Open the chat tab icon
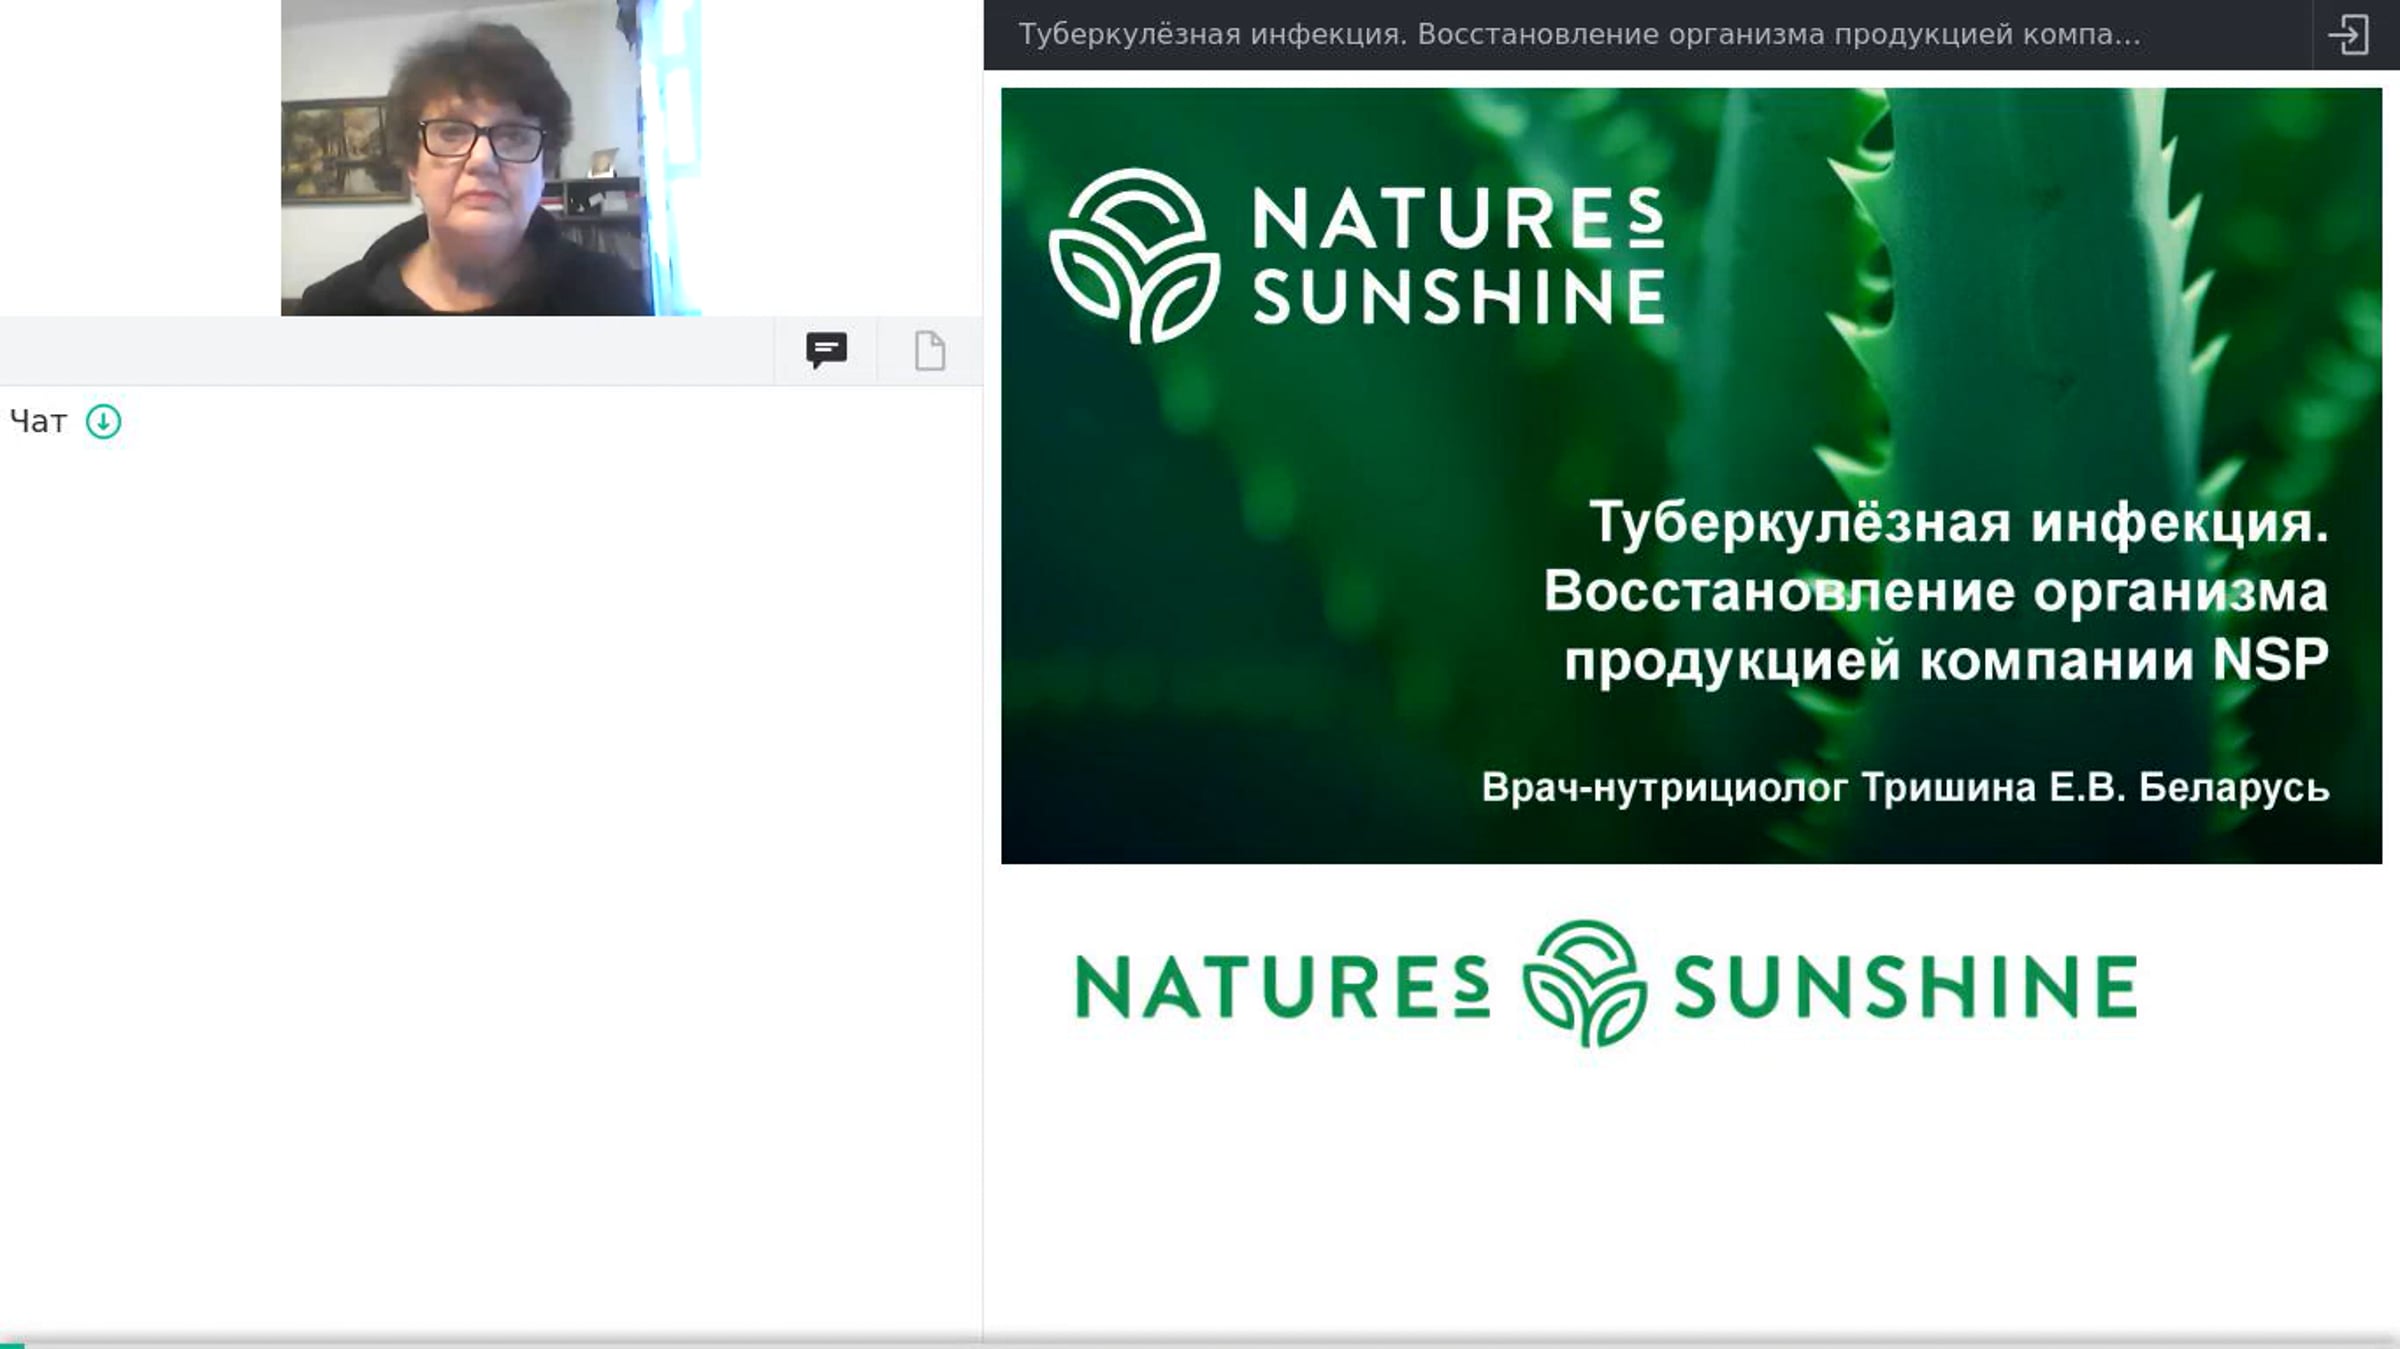The image size is (2400, 1349). click(x=826, y=350)
